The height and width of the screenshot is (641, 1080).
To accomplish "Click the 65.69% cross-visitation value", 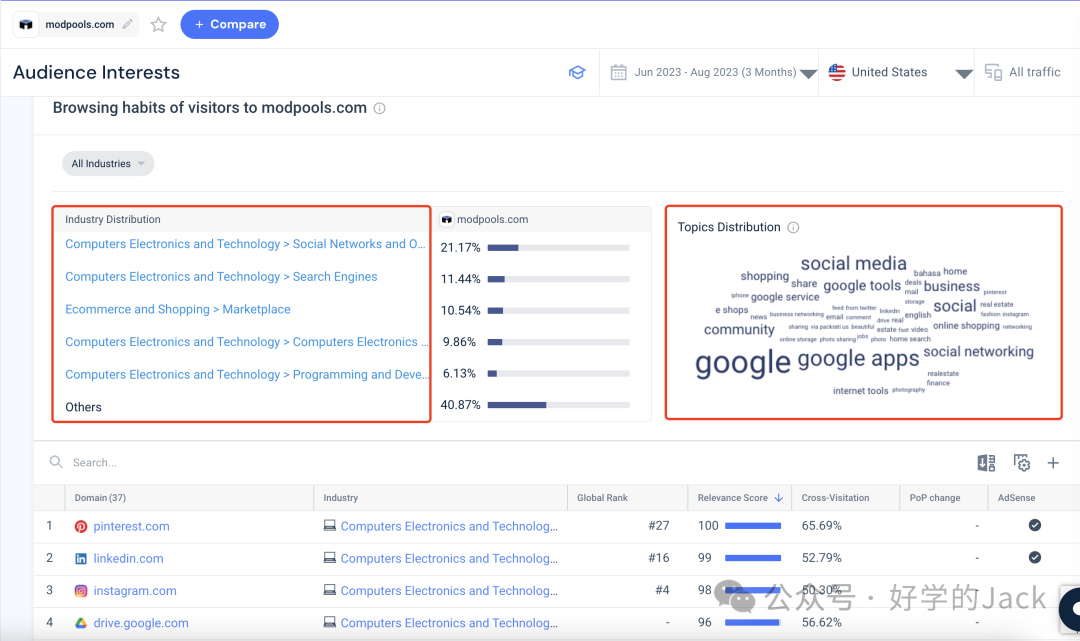I will pyautogui.click(x=822, y=526).
